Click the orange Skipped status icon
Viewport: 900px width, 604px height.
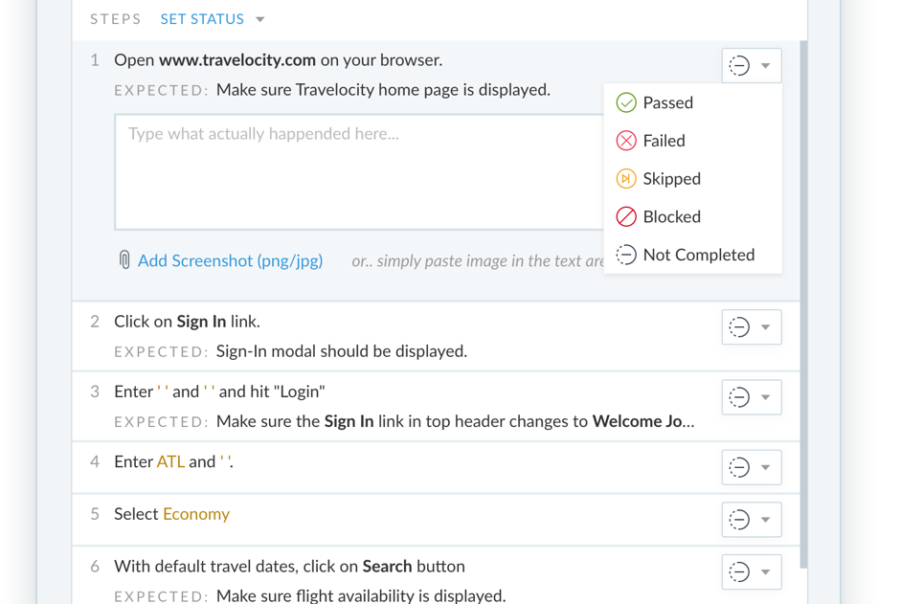[x=626, y=179]
